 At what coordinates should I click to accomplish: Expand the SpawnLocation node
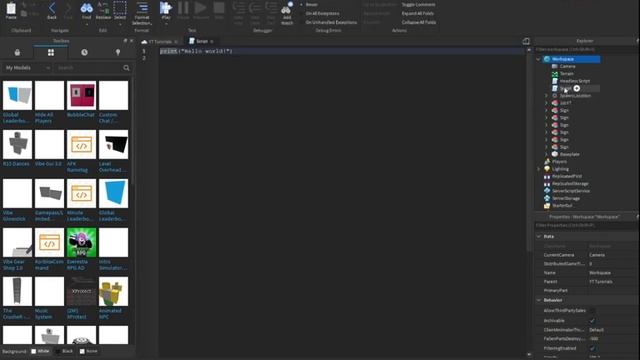547,96
